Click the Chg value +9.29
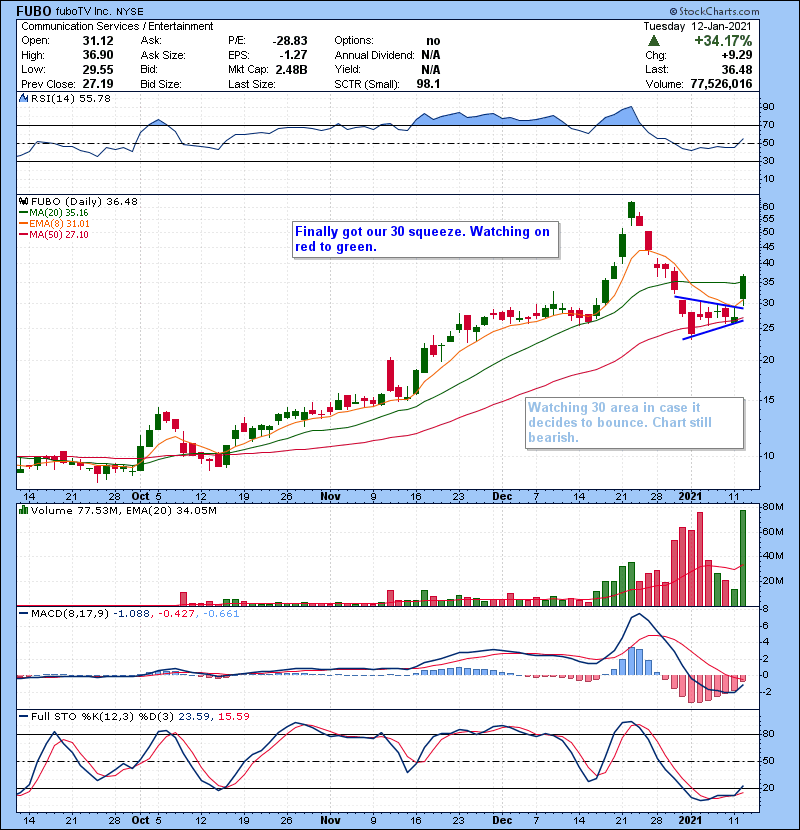This screenshot has width=800, height=830. (x=737, y=55)
